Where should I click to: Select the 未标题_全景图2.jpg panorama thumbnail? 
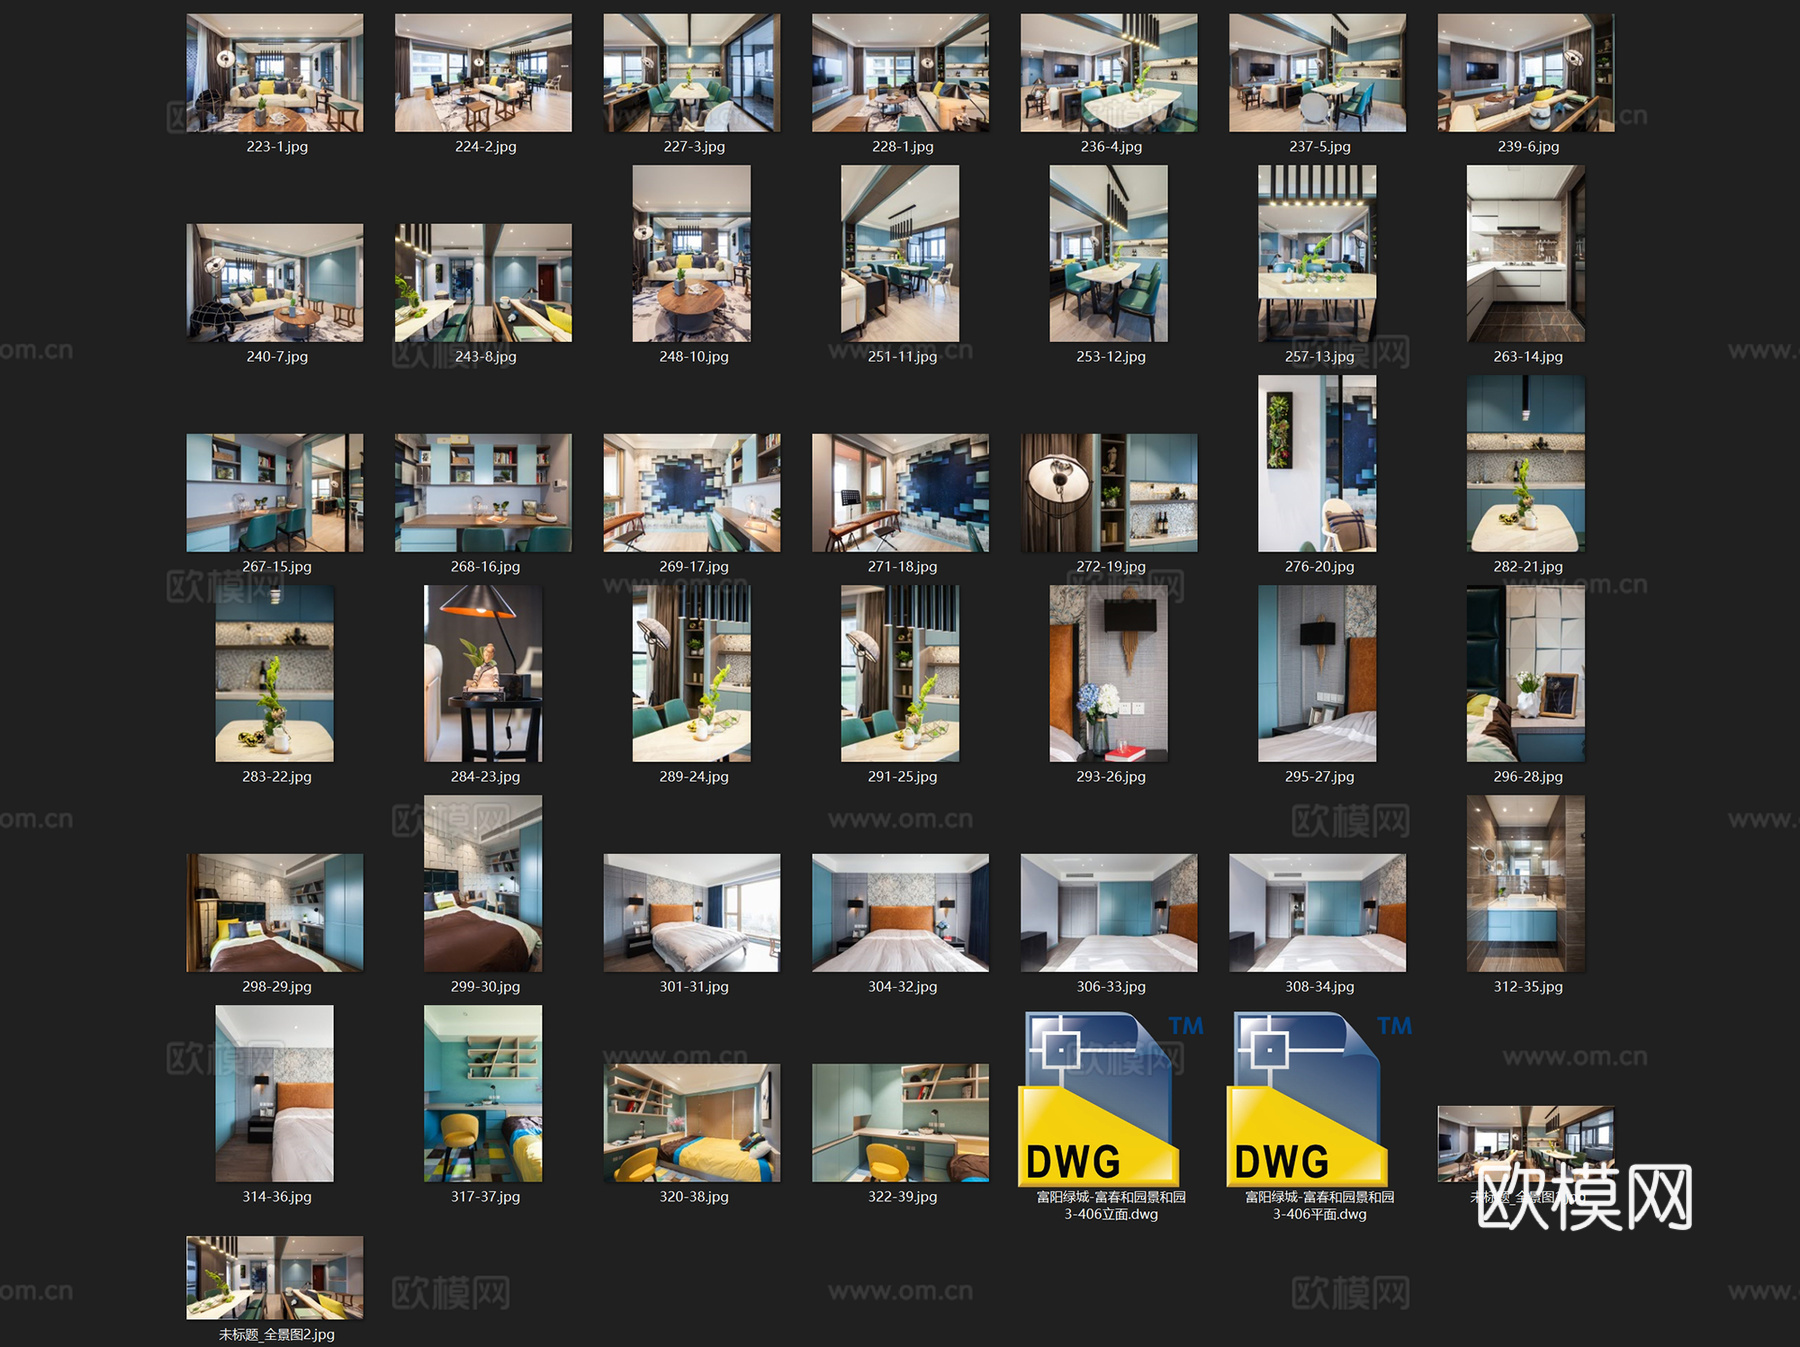pos(275,1278)
